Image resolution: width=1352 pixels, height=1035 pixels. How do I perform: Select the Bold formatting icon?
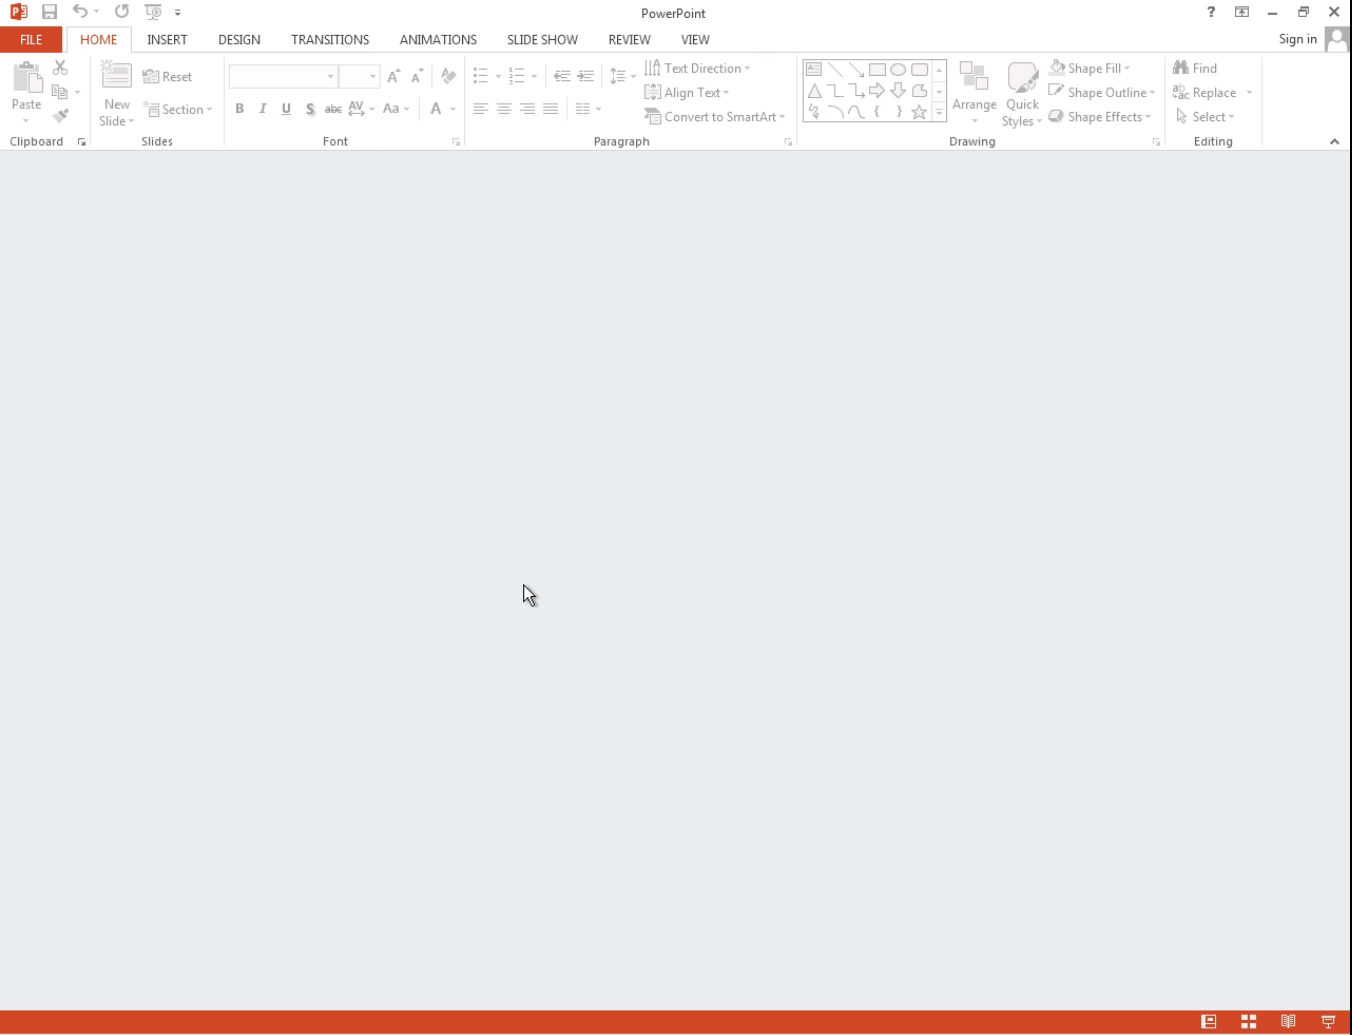[x=239, y=109]
